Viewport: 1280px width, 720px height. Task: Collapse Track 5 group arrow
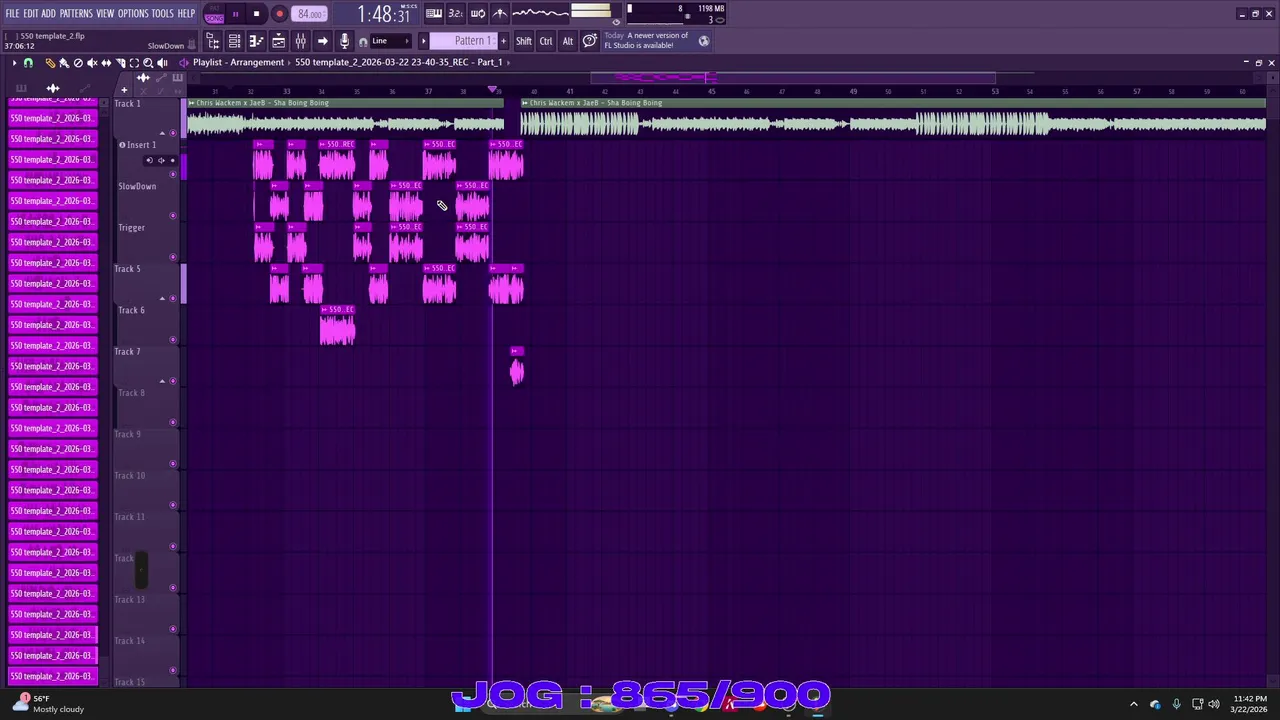pos(162,298)
